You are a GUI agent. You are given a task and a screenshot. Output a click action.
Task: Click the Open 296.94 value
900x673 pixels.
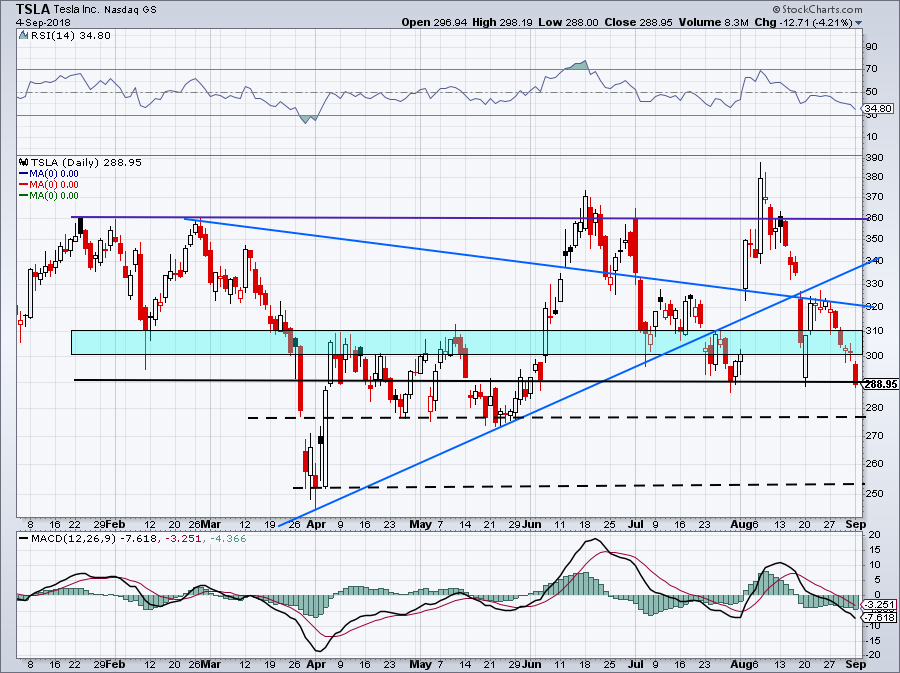point(435,22)
